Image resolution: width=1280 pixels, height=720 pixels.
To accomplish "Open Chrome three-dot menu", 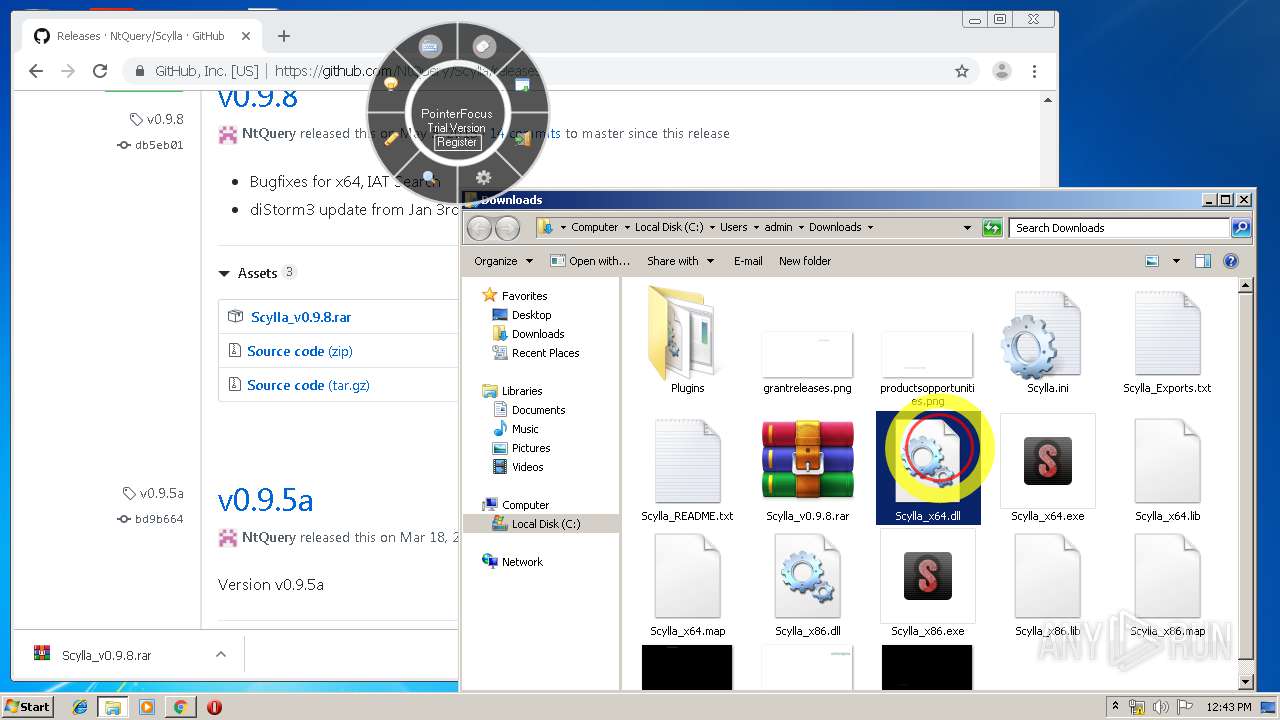I will coord(1034,71).
